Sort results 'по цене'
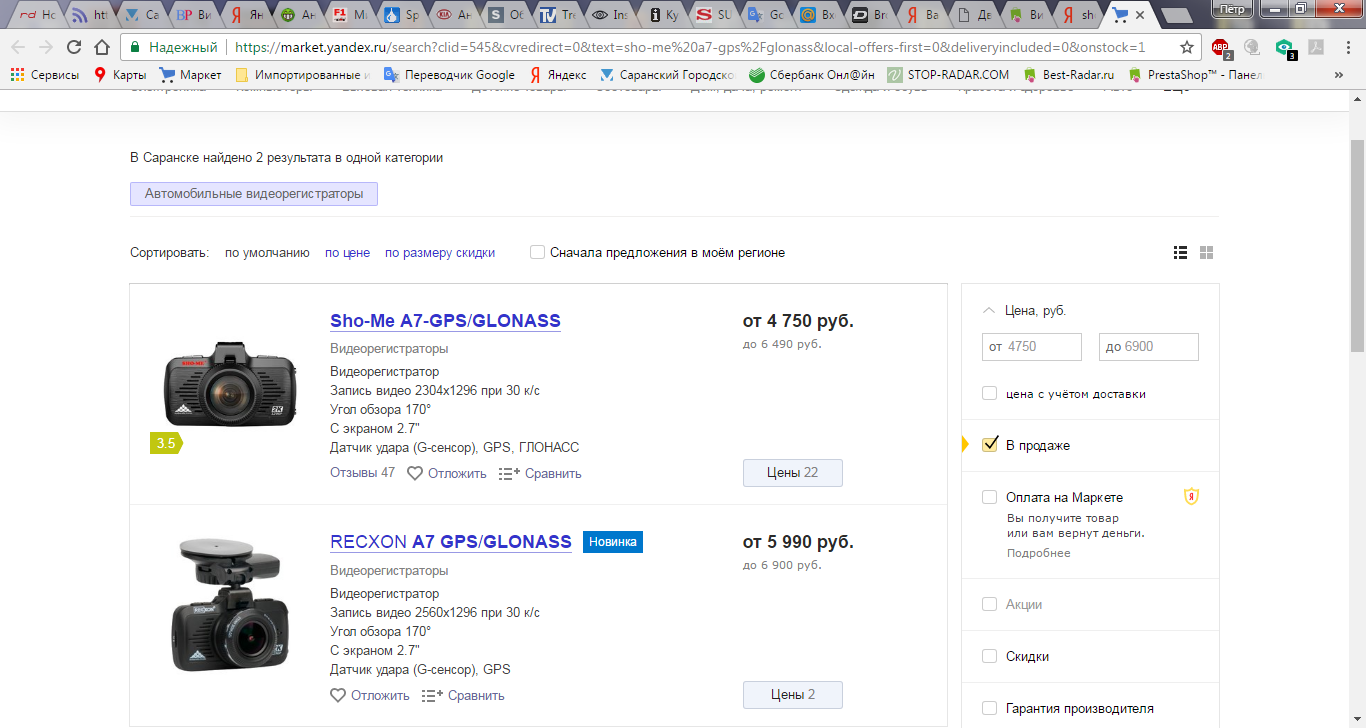 (347, 253)
